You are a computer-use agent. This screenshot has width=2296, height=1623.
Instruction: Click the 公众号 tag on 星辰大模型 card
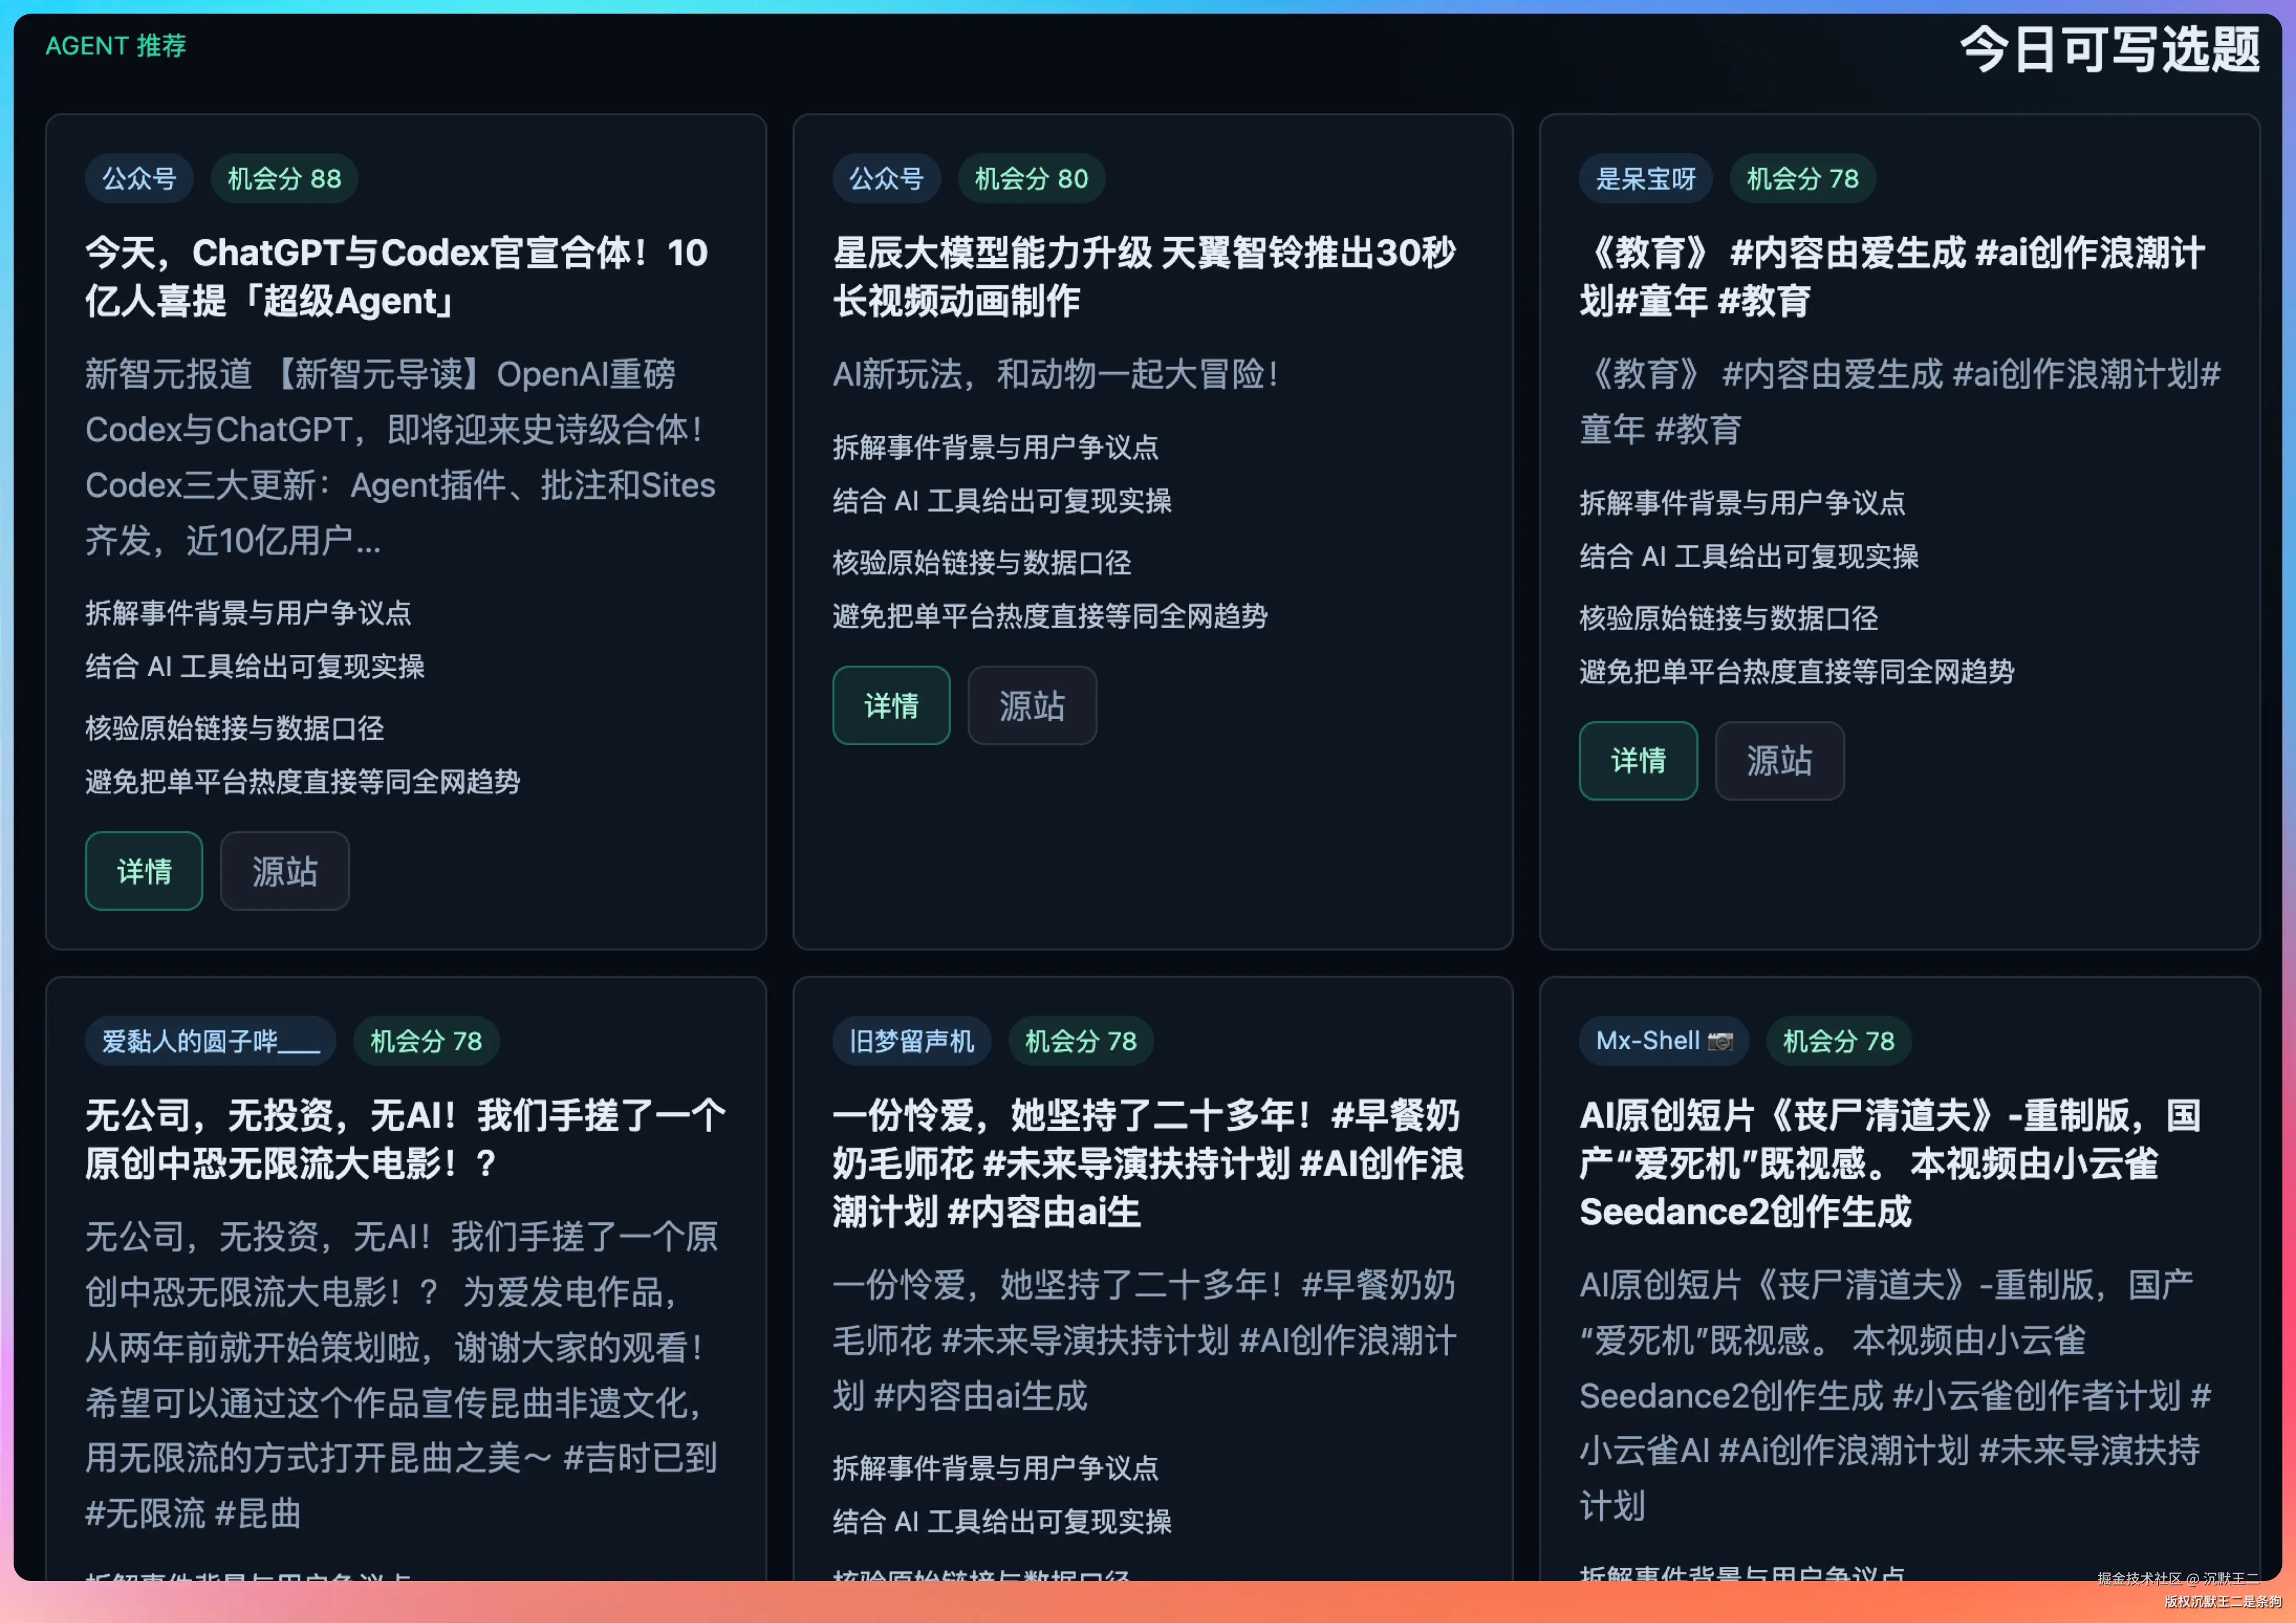[x=886, y=179]
